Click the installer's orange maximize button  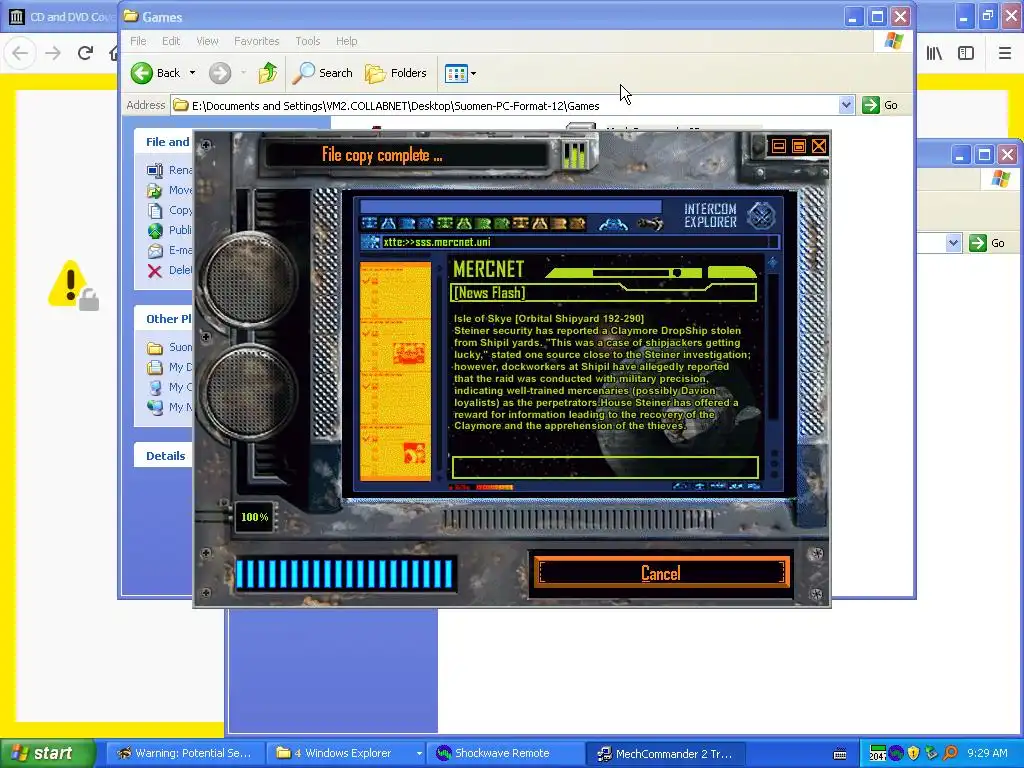(x=799, y=146)
